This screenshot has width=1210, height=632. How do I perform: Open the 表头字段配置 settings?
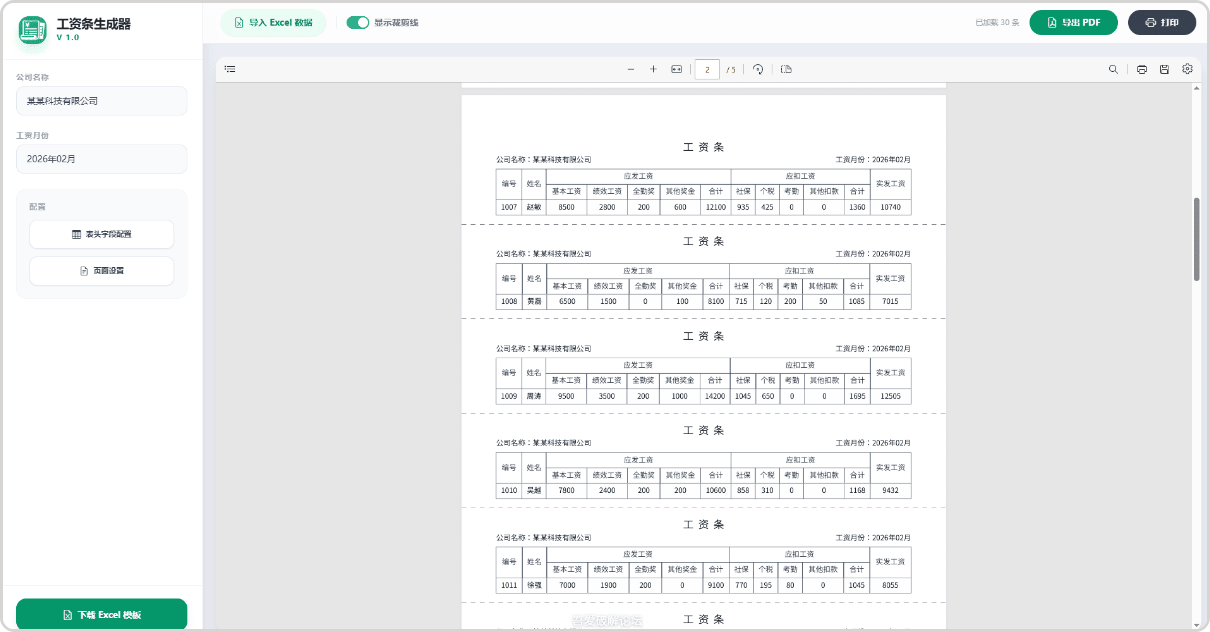(101, 234)
